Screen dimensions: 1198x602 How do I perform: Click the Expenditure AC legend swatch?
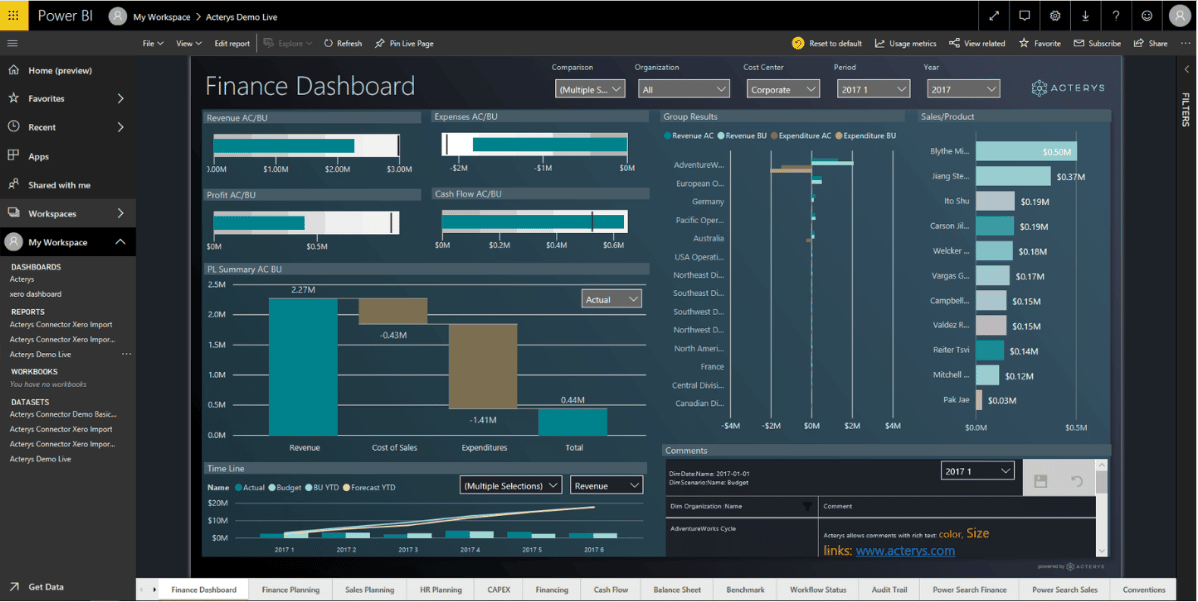pyautogui.click(x=774, y=136)
